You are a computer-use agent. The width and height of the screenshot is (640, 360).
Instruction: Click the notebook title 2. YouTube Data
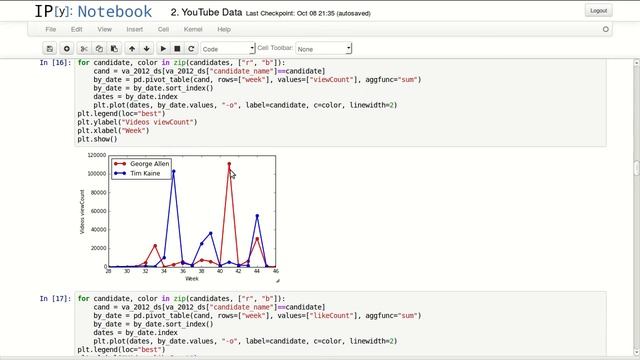tap(207, 13)
